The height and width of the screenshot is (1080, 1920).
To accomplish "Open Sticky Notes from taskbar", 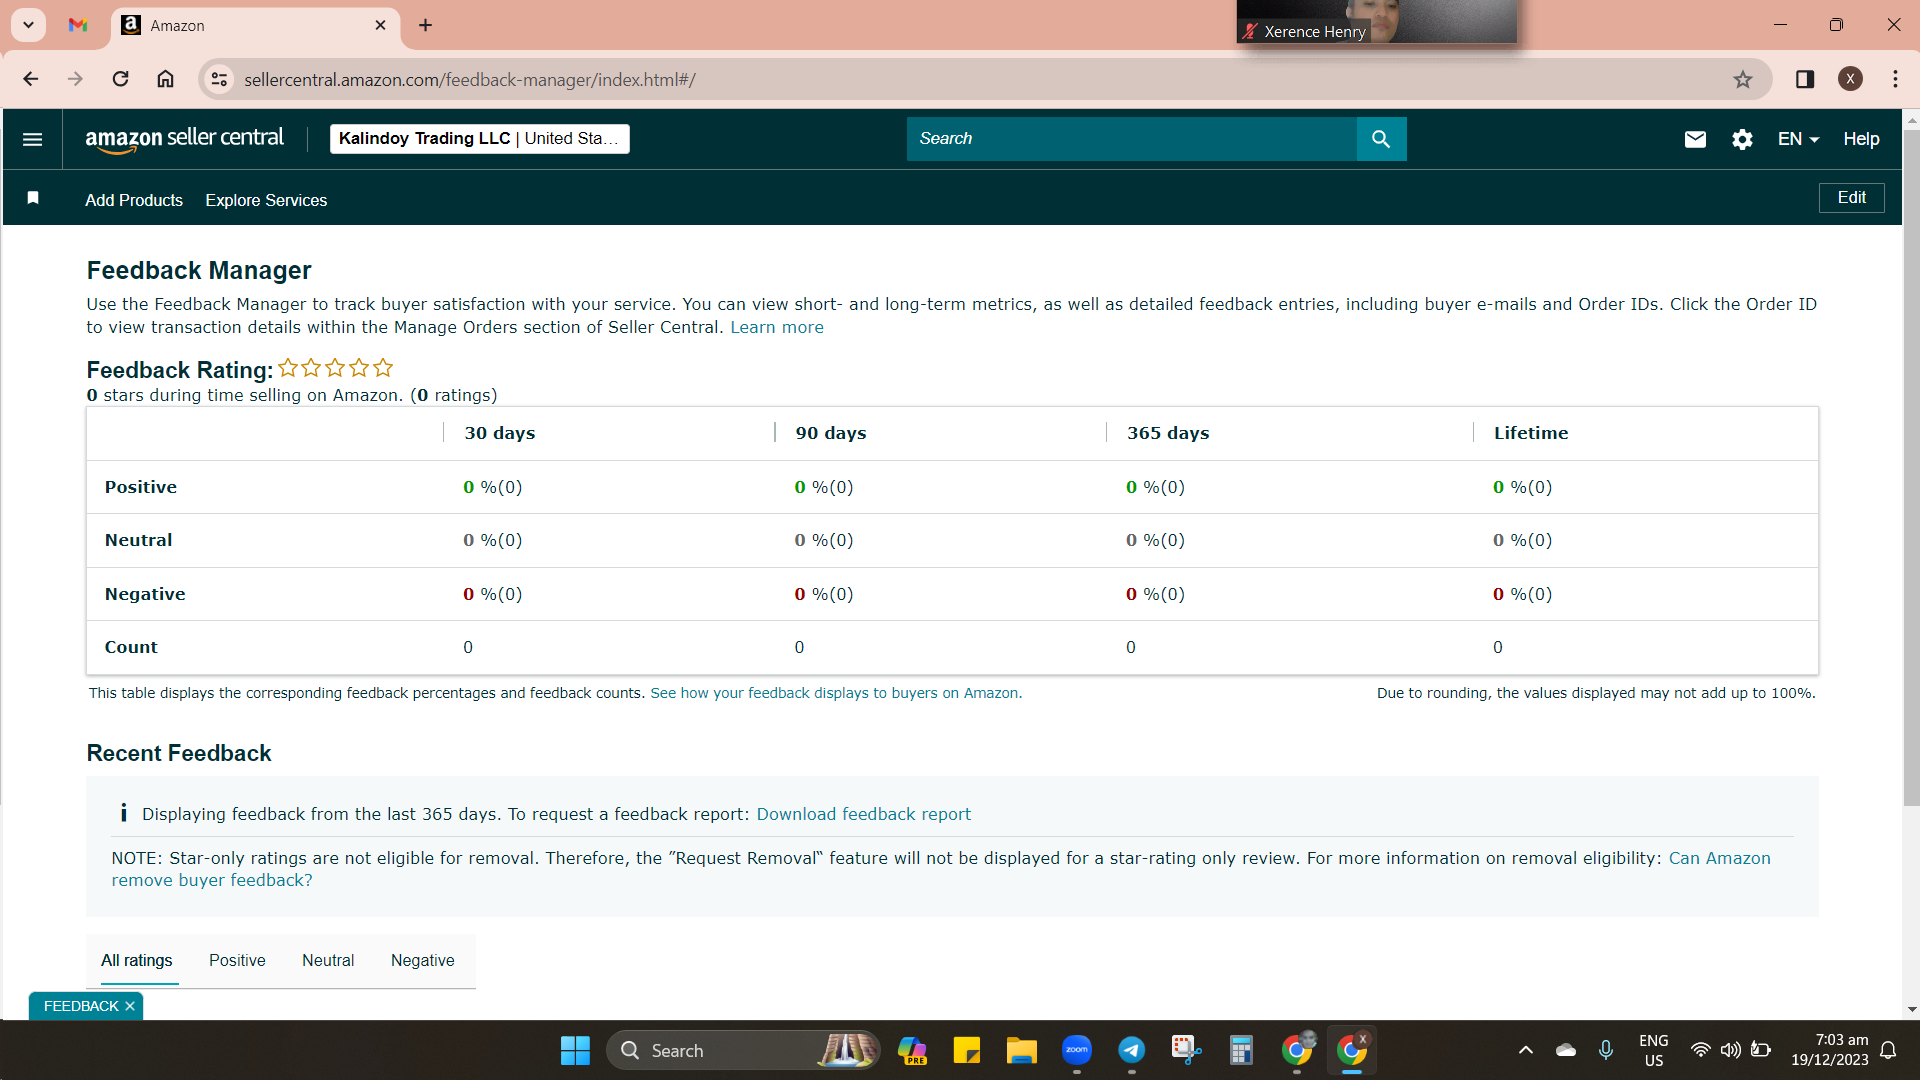I will click(966, 1050).
